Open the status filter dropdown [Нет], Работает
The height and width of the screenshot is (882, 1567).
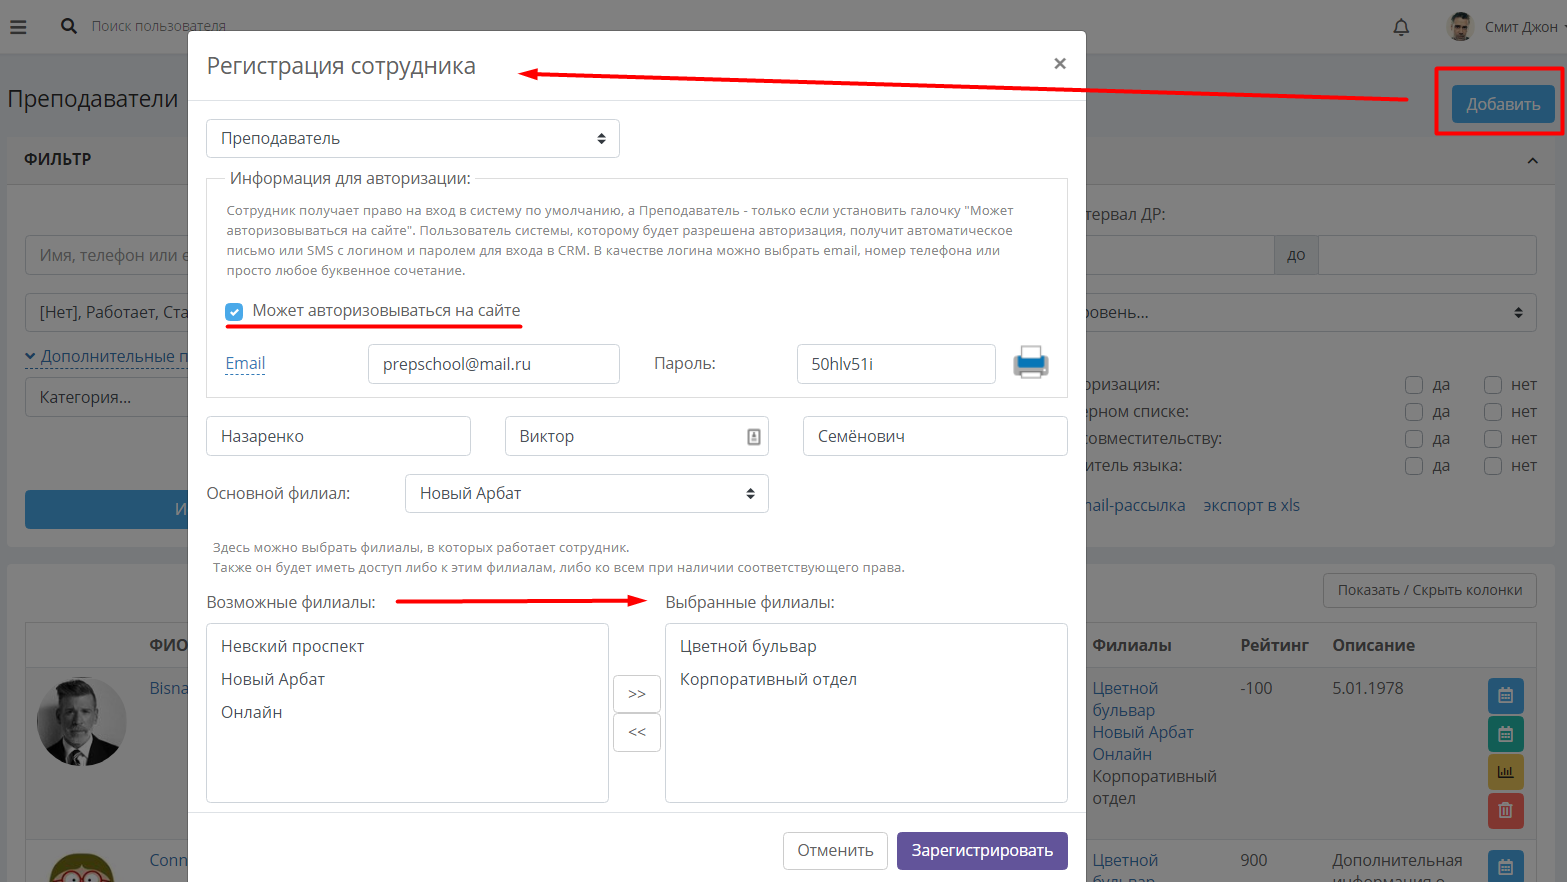(107, 313)
